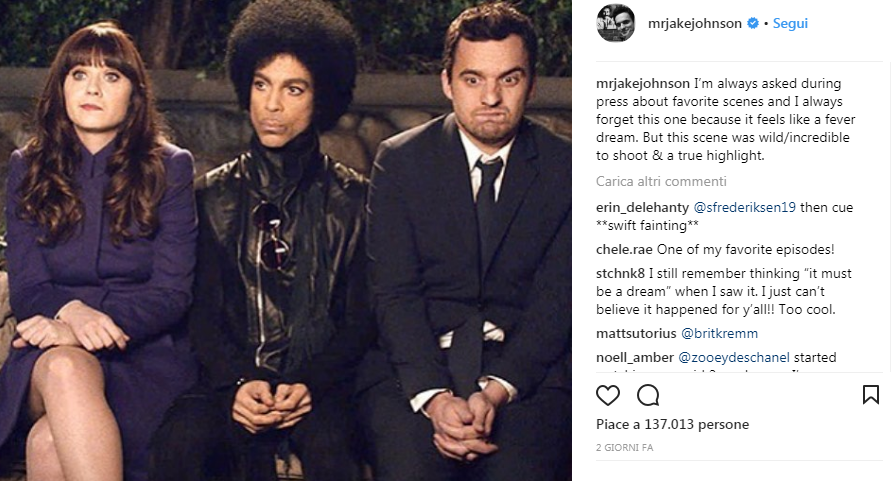Open the 2 GIORNI FA timestamp
The image size is (891, 481).
tap(624, 447)
